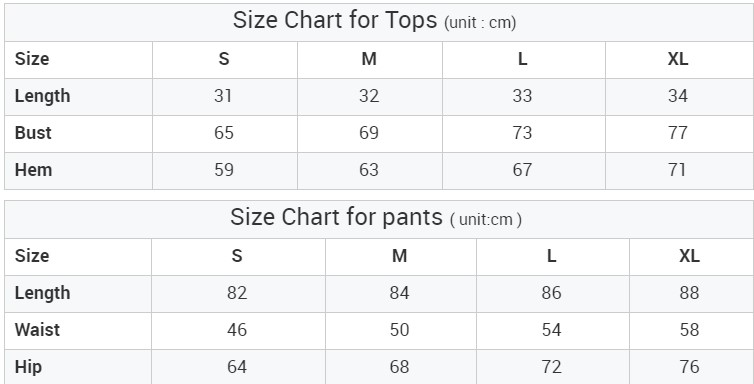754x384 pixels.
Task: Click the Hem value 71 for XL
Action: coord(677,170)
